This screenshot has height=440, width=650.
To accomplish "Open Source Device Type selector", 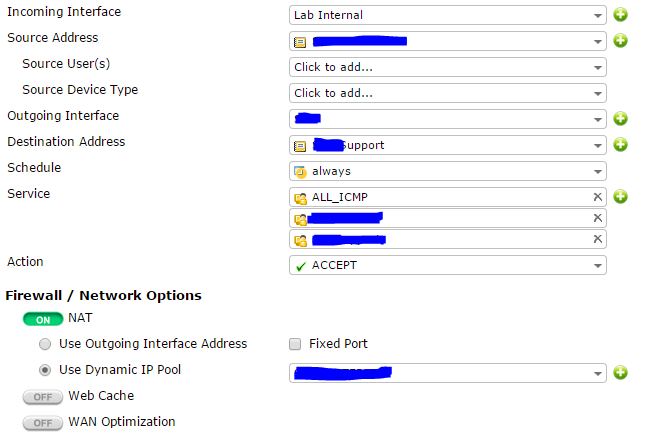I will (x=447, y=93).
